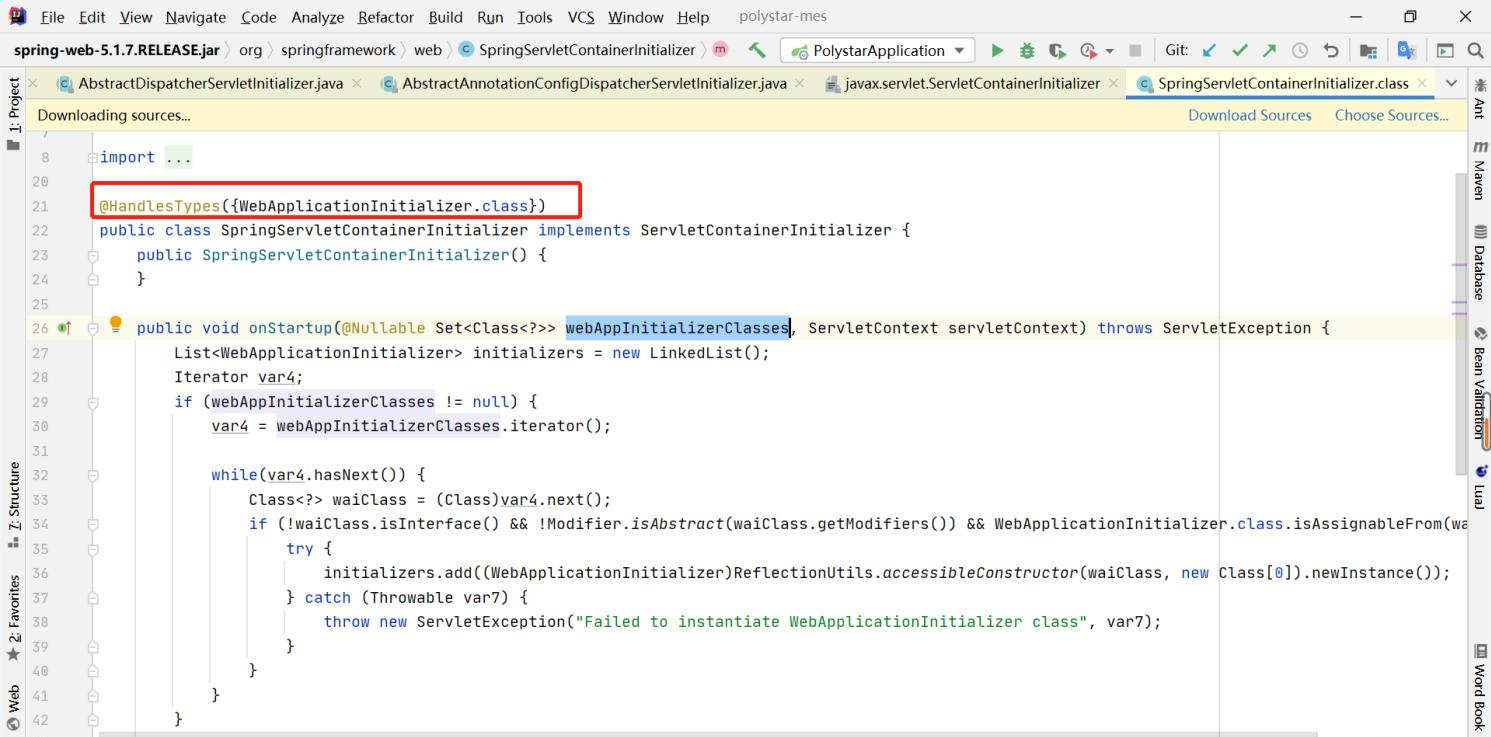Show Git history clock icon
This screenshot has height=737, width=1491.
[x=1300, y=50]
